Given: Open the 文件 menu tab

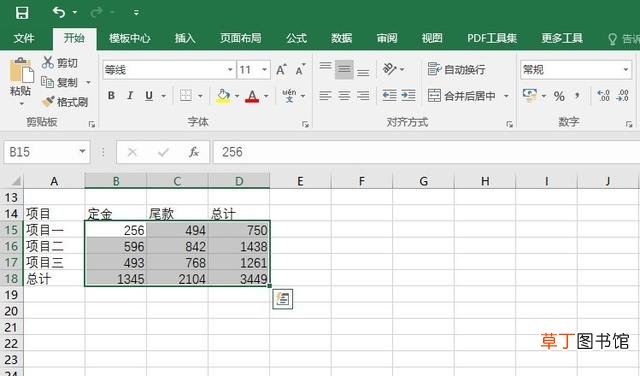Looking at the screenshot, I should pos(24,38).
